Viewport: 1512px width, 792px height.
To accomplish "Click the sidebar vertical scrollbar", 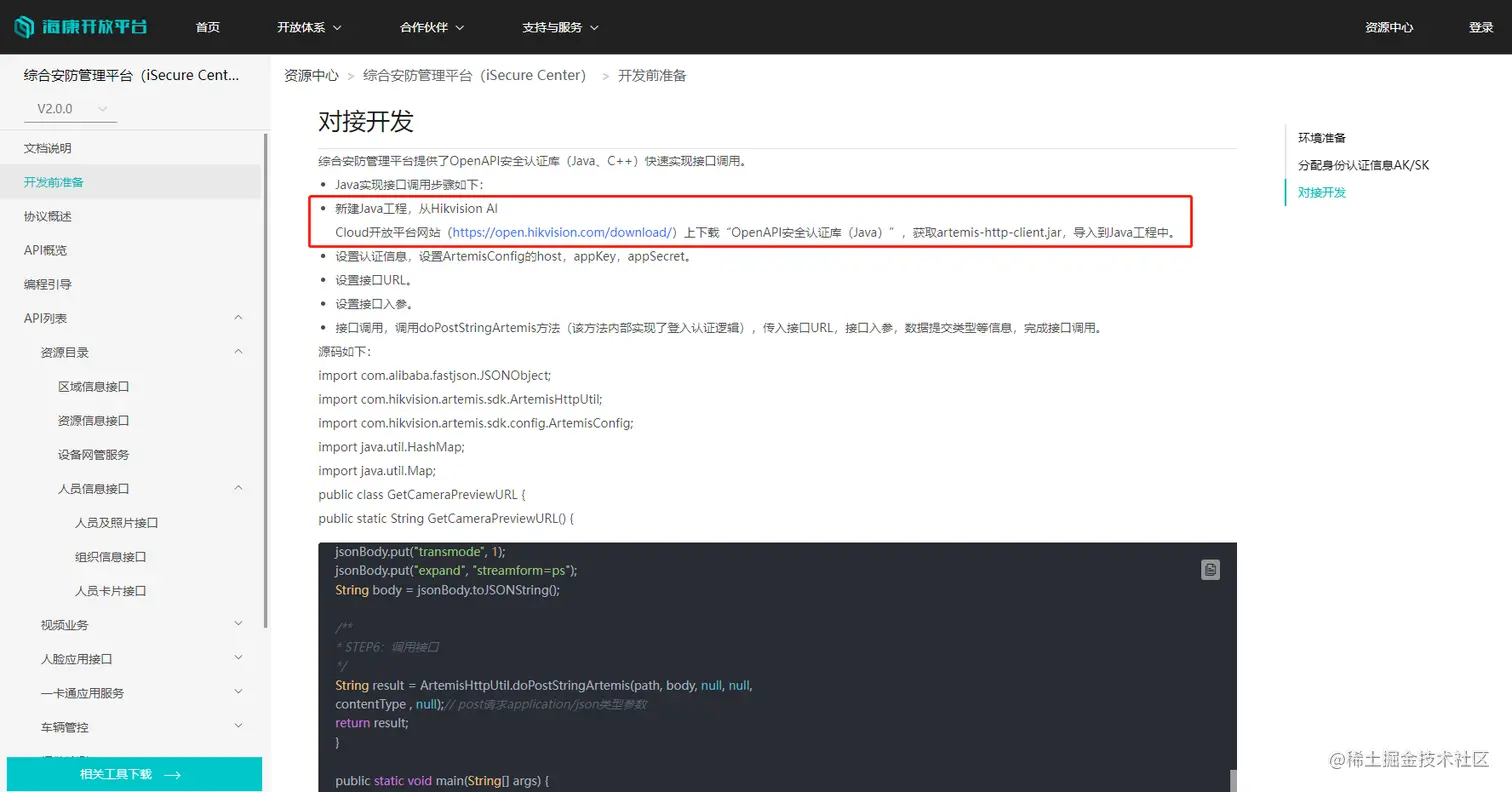I will click(265, 380).
